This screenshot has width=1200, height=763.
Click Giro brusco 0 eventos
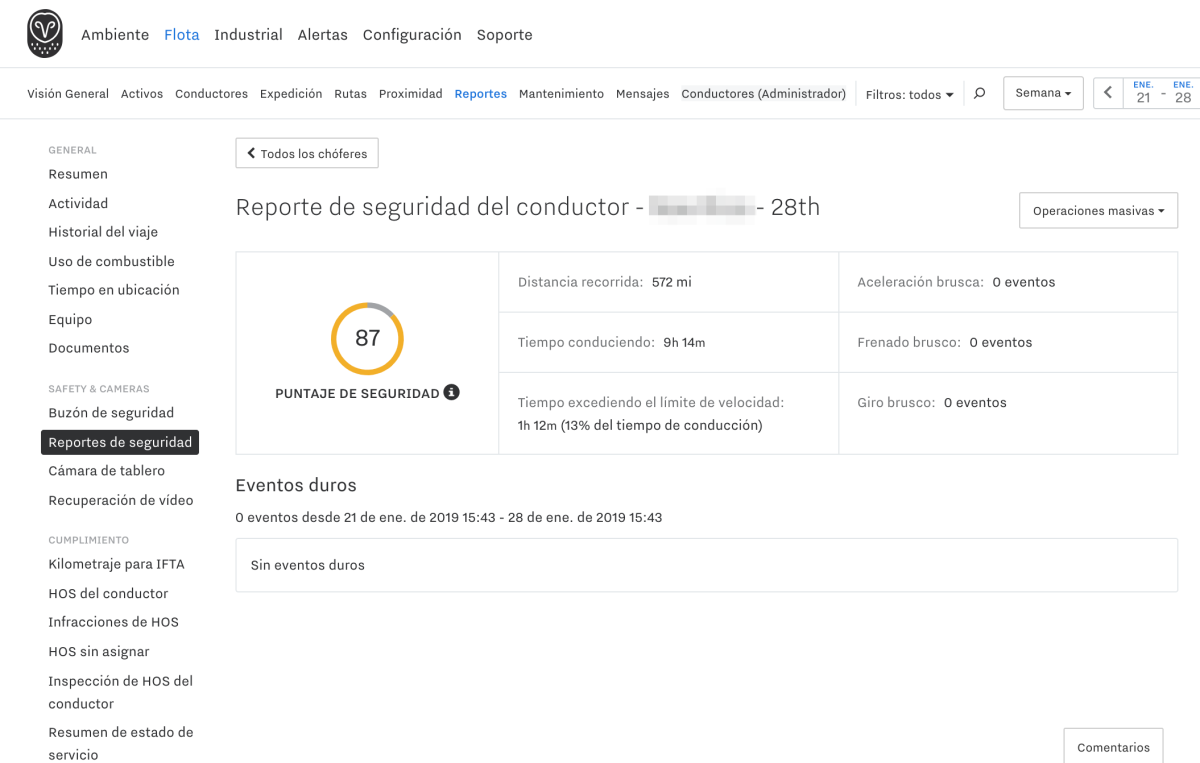975,402
